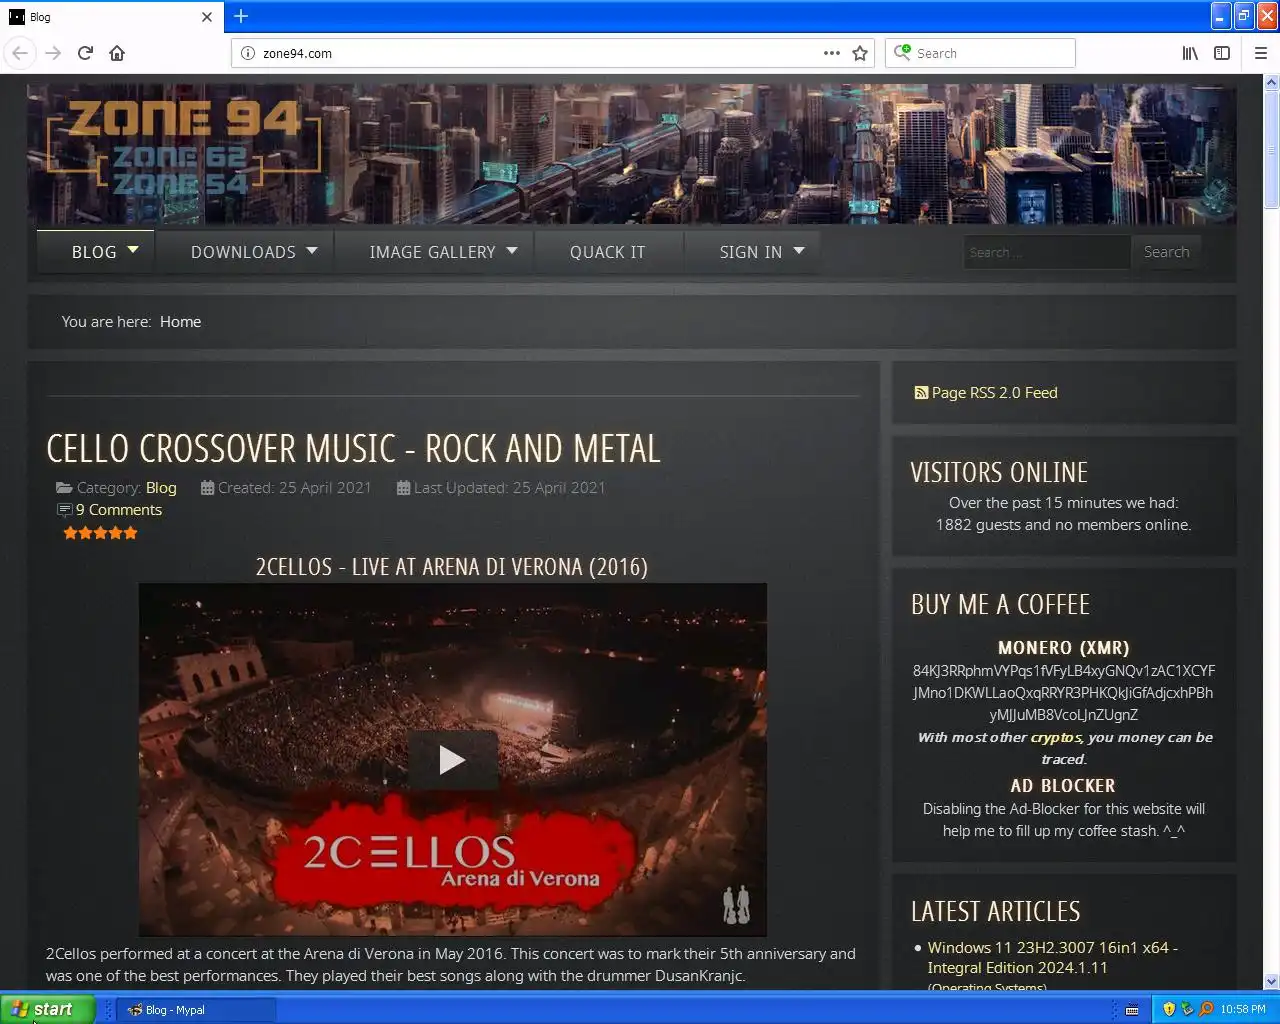Play the 2Cellos video
The height and width of the screenshot is (1024, 1280).
pos(452,760)
